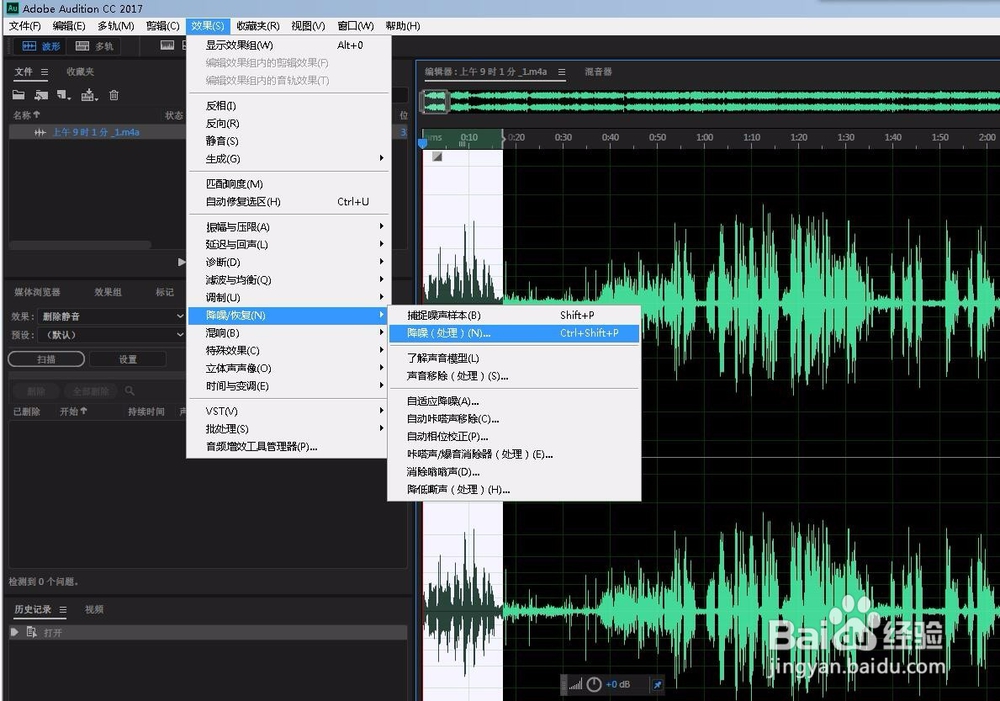The height and width of the screenshot is (701, 1000).
Task: Open the 视图(V) menu
Action: pyautogui.click(x=308, y=26)
